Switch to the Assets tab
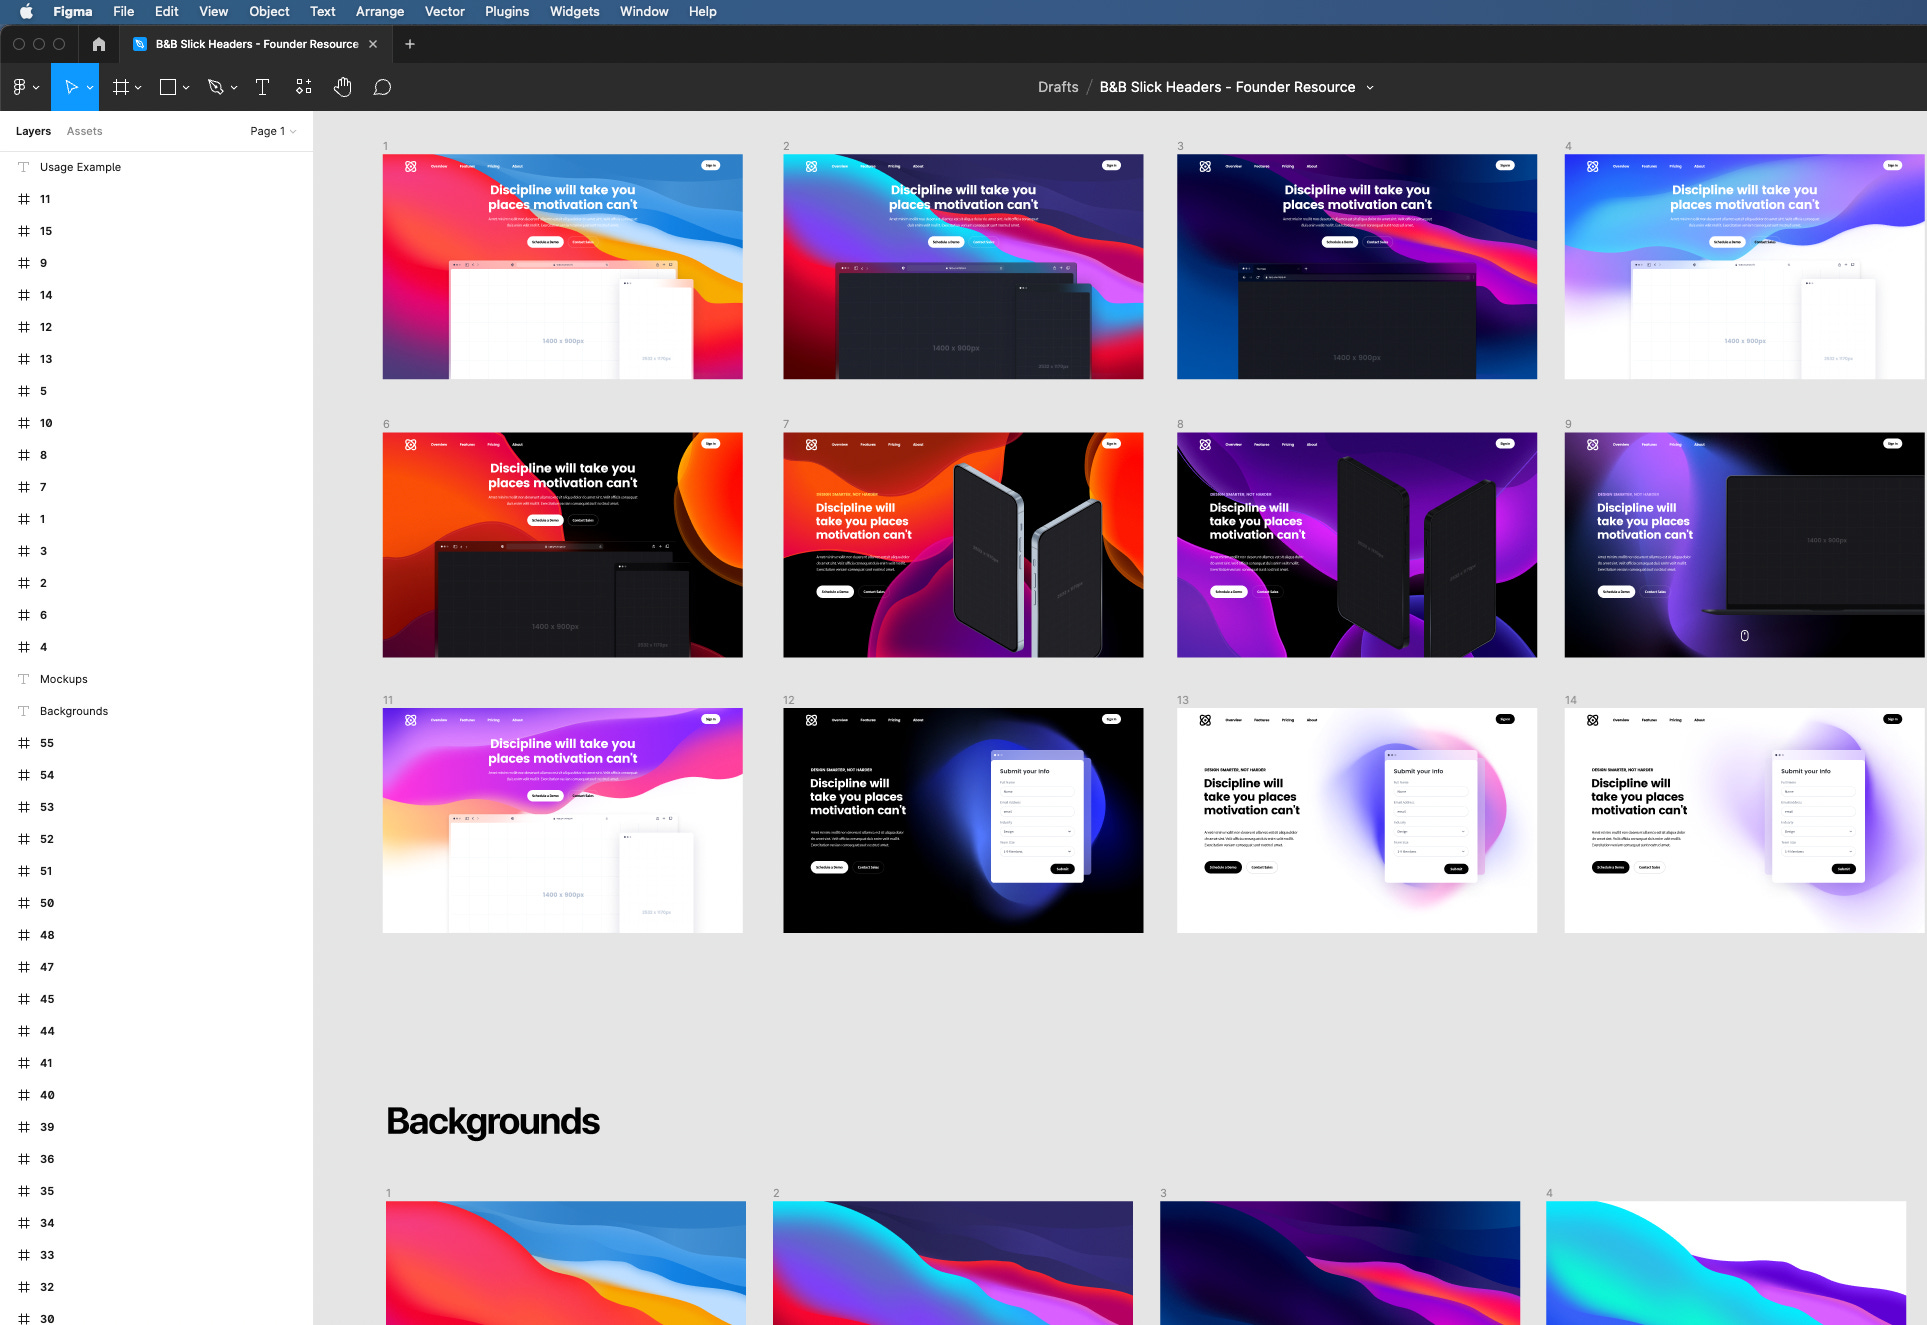 (84, 131)
